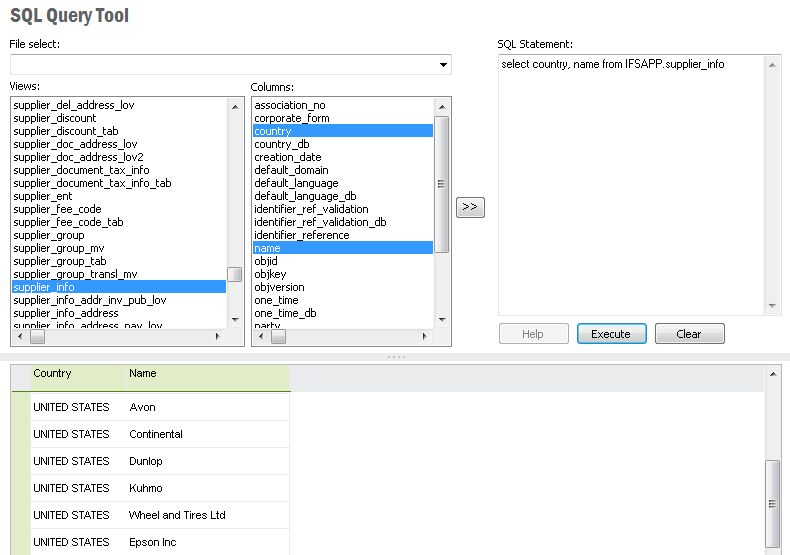Click inside the SQL Statement text area
This screenshot has height=555, width=790.
[630, 180]
